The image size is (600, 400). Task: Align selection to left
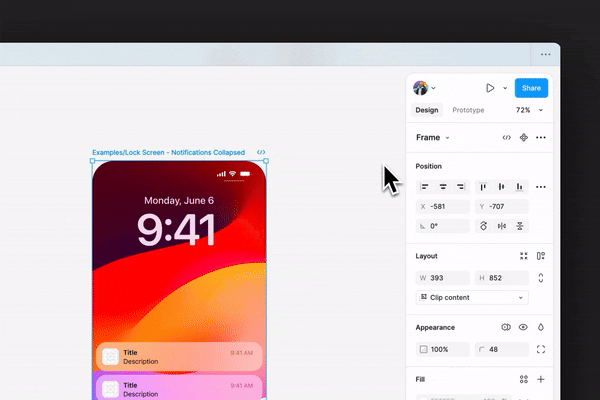[x=425, y=187]
